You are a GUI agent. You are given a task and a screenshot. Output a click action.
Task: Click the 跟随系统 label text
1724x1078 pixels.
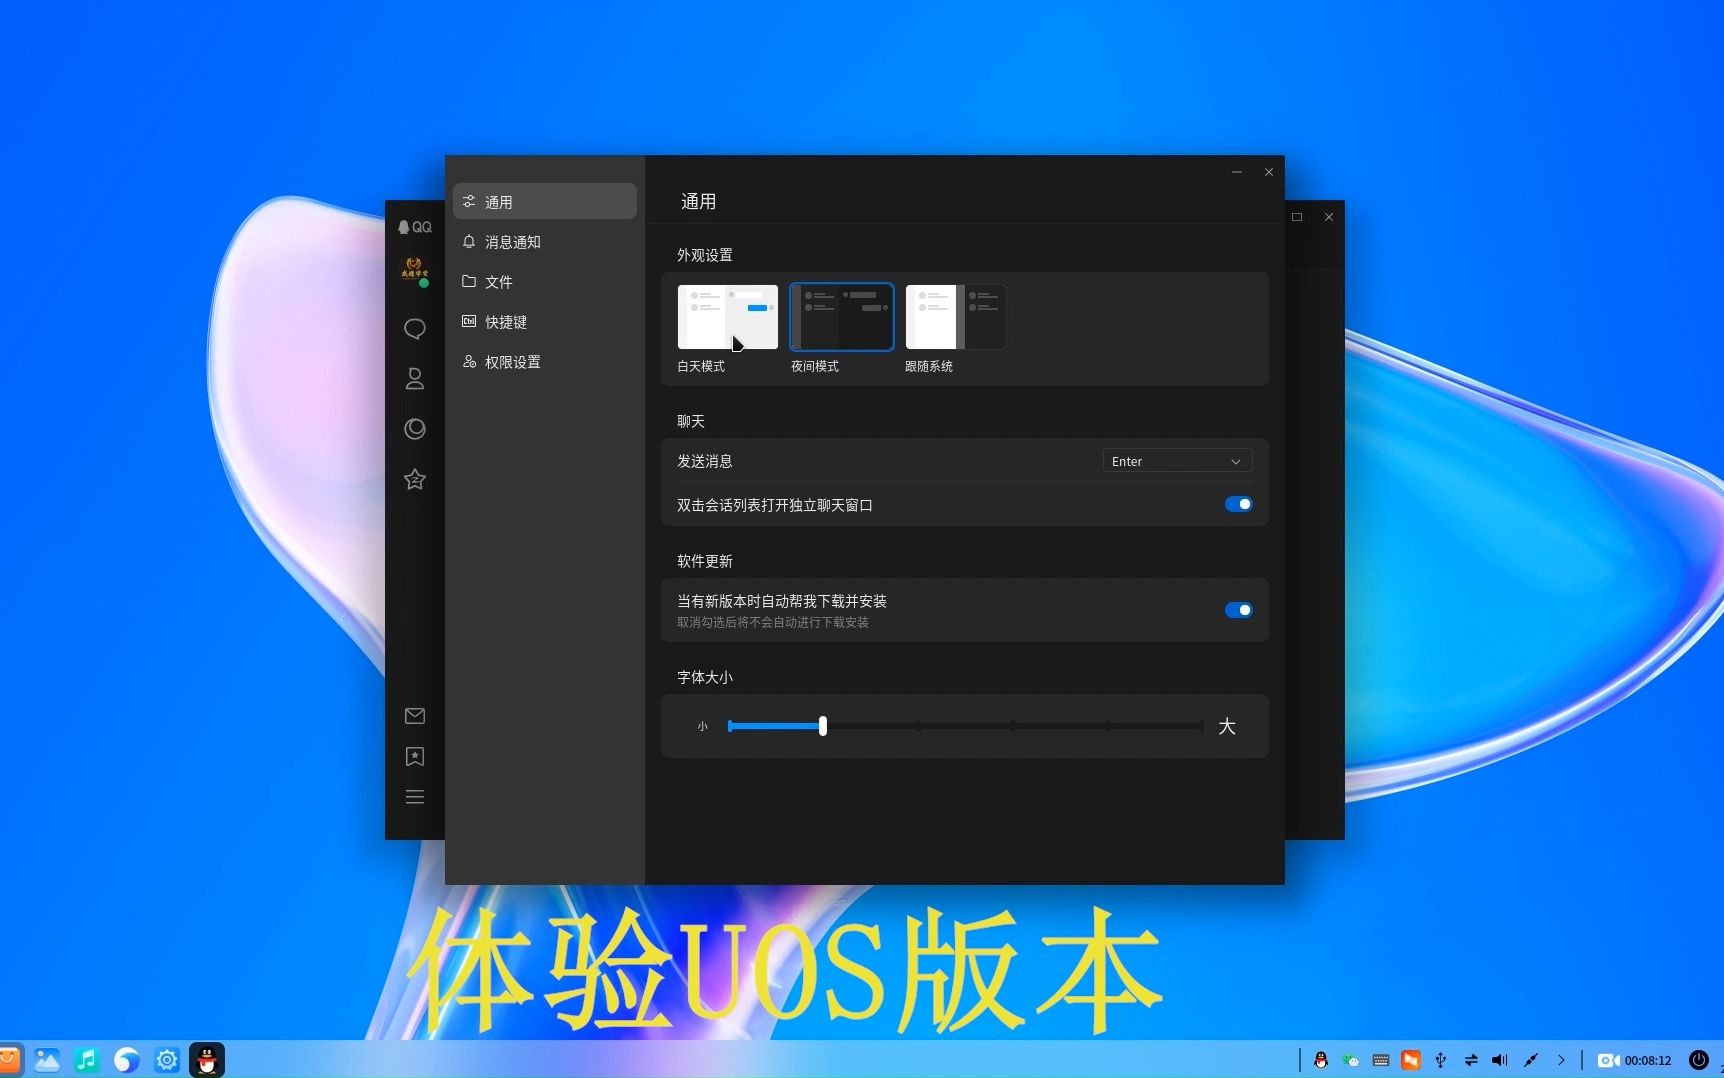pyautogui.click(x=929, y=366)
